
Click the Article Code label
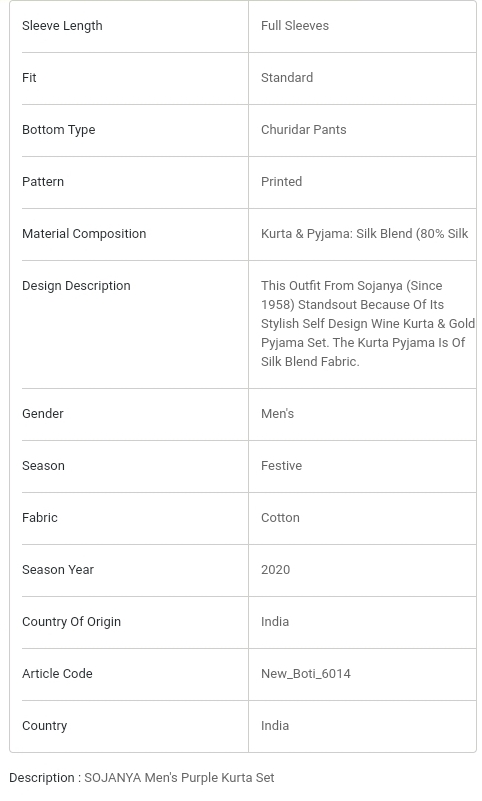coord(57,674)
